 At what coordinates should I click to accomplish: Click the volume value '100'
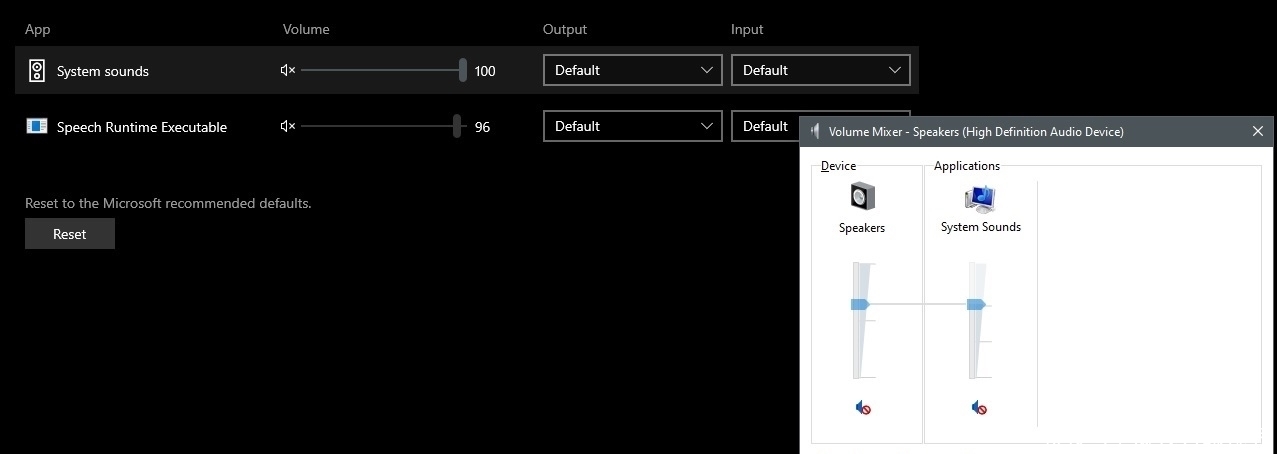pos(485,71)
